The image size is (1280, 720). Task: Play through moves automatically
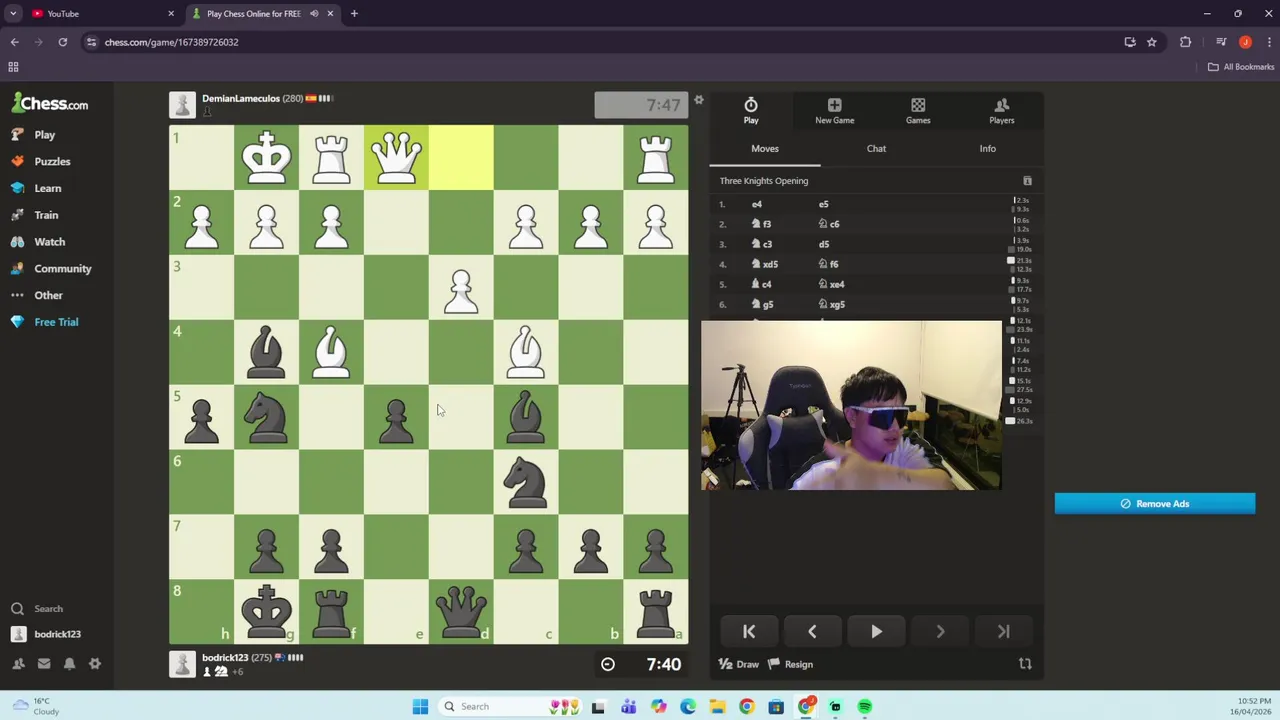pos(876,632)
